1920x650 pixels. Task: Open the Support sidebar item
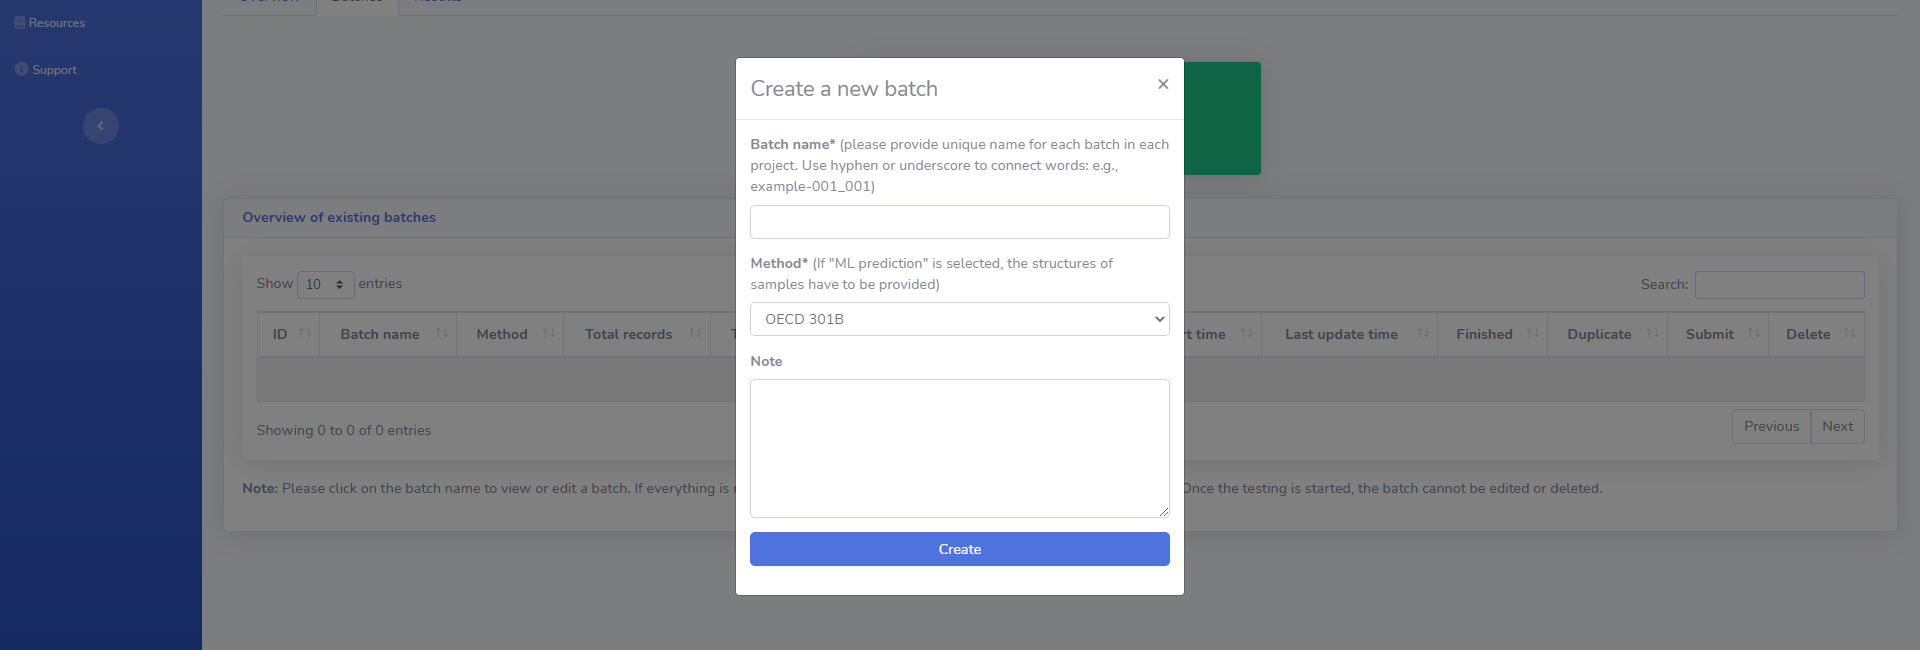coord(46,70)
